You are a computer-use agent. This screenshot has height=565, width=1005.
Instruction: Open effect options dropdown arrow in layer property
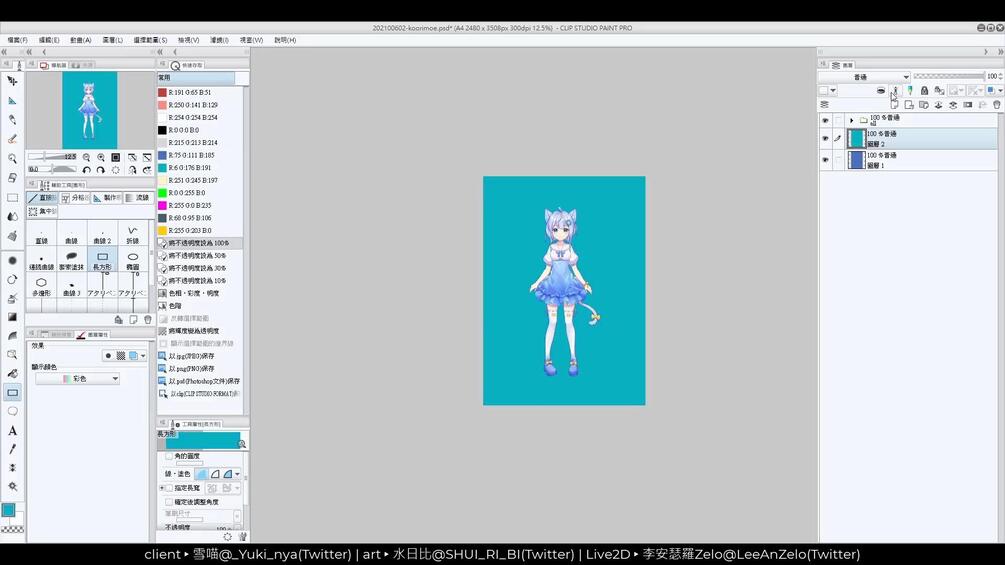tap(142, 356)
